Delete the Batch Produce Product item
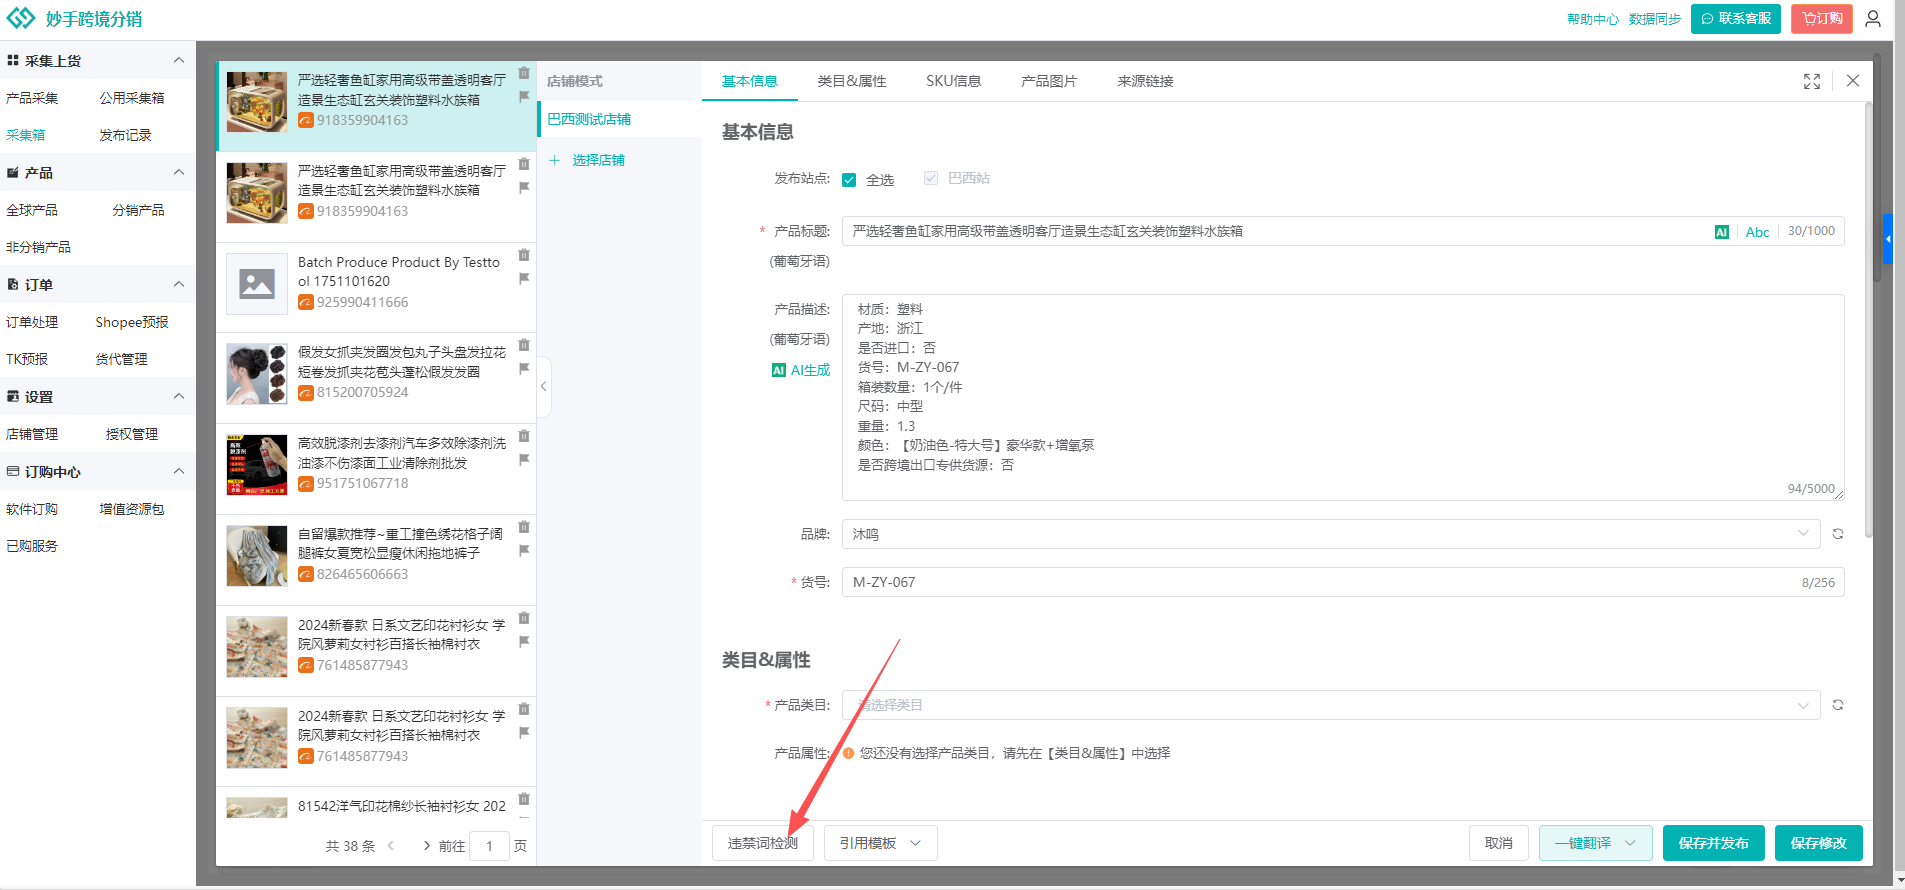This screenshot has width=1905, height=890. (524, 255)
